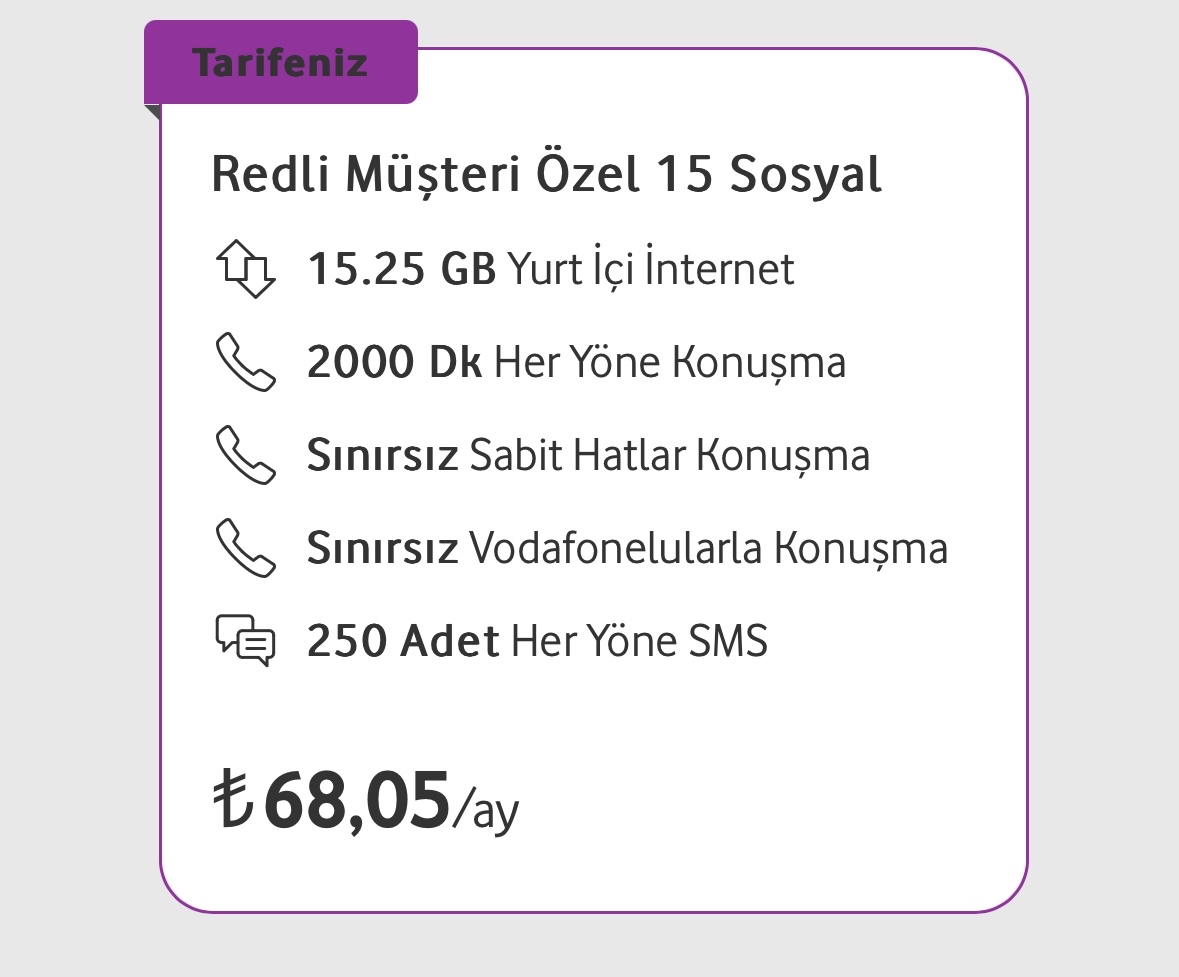Click the data transfer arrows icon

coord(246,269)
